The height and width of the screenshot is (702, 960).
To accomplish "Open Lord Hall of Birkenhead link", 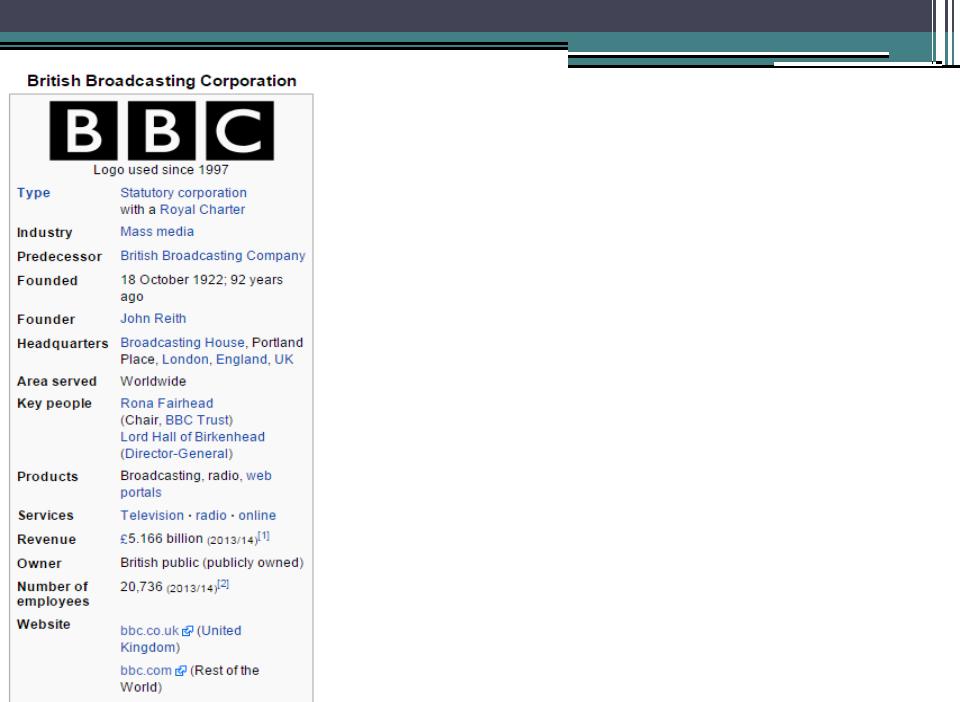I will 192,437.
